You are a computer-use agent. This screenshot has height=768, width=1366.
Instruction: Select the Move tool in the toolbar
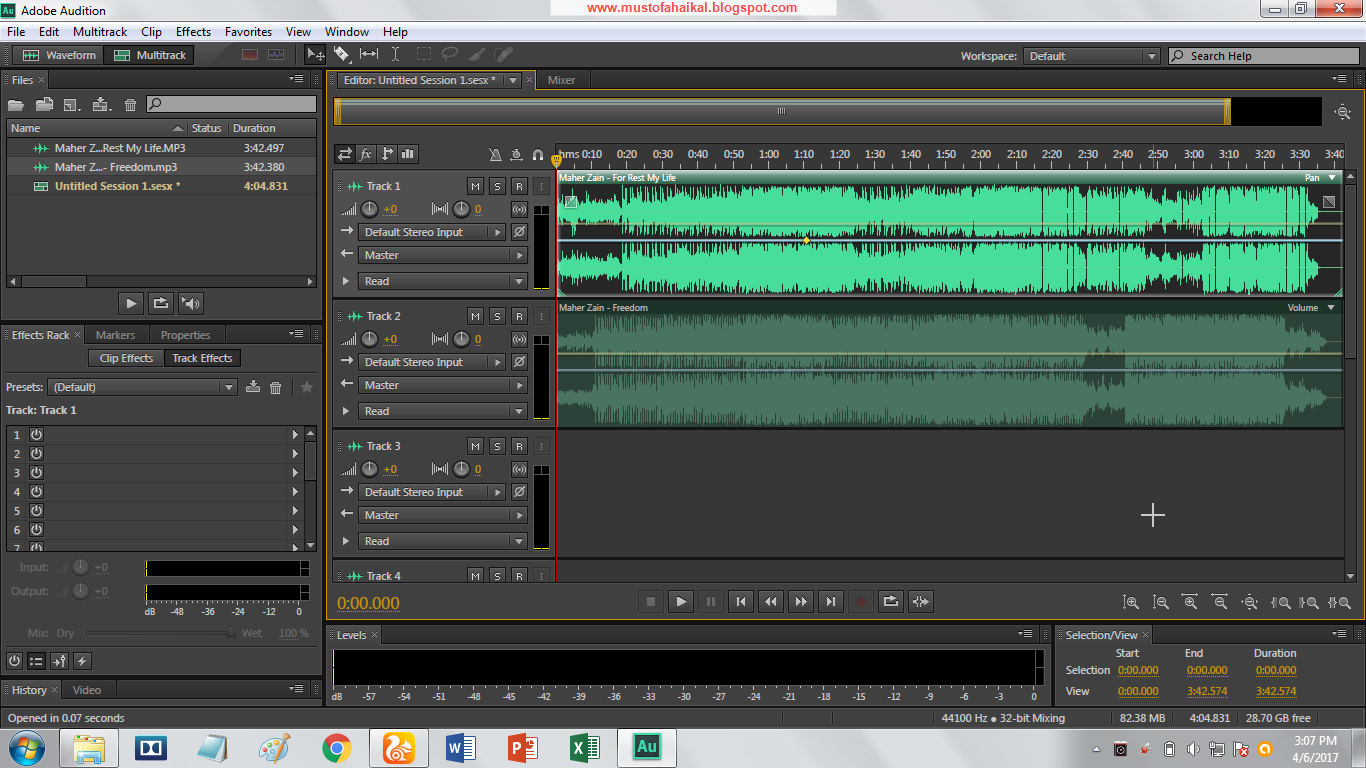pos(315,55)
